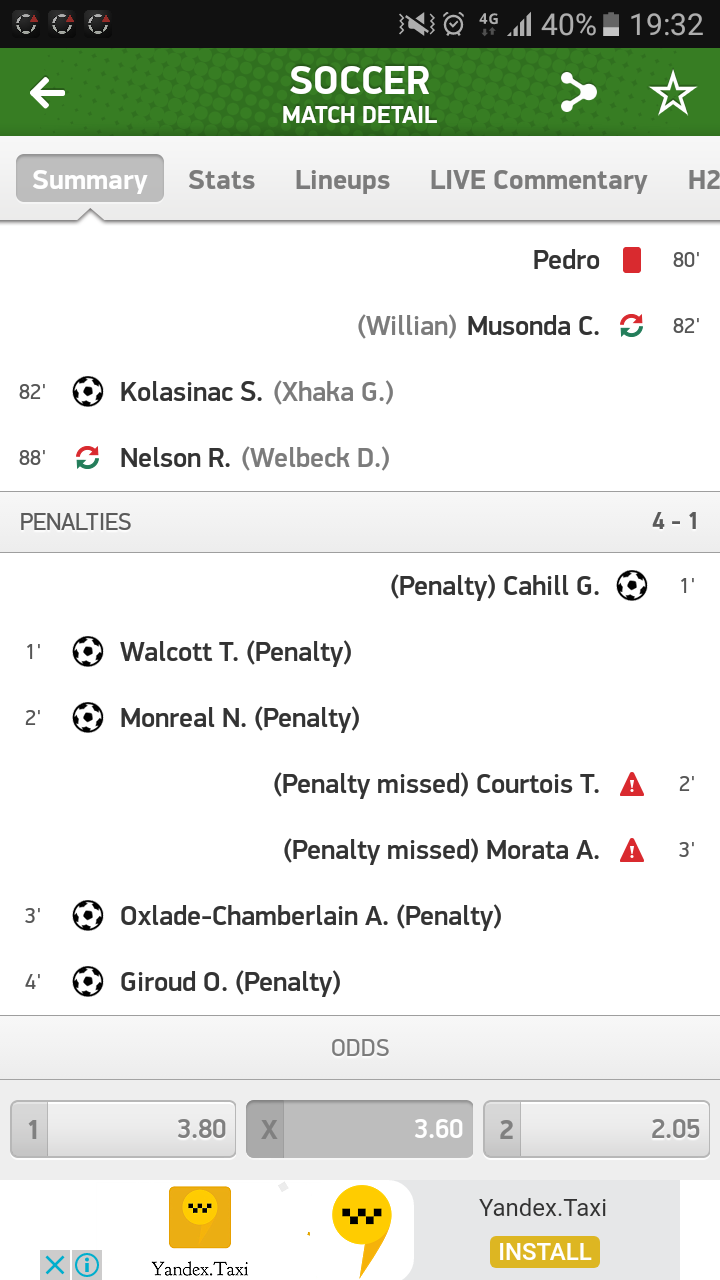Tap missed penalty warning icon for Courtois T.

pyautogui.click(x=631, y=784)
